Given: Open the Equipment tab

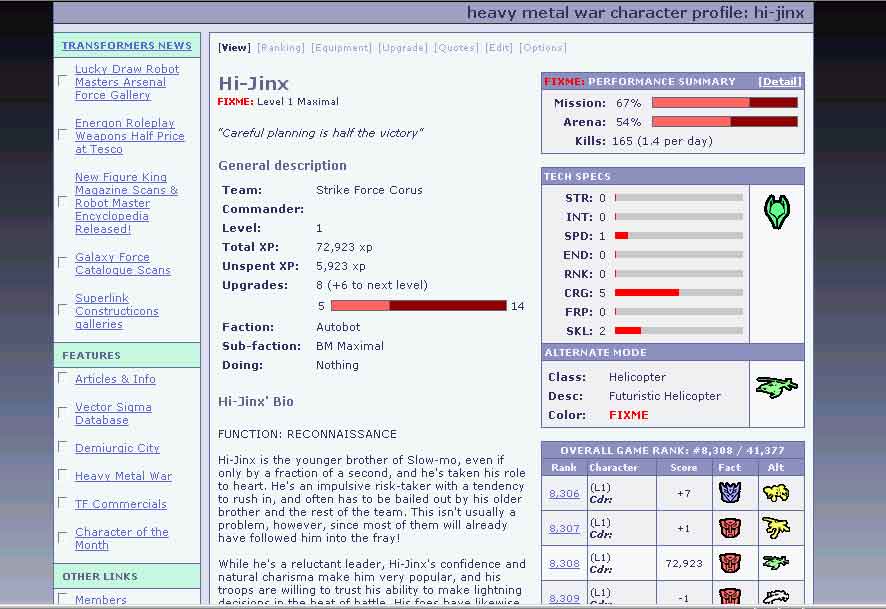Looking at the screenshot, I should click(341, 47).
